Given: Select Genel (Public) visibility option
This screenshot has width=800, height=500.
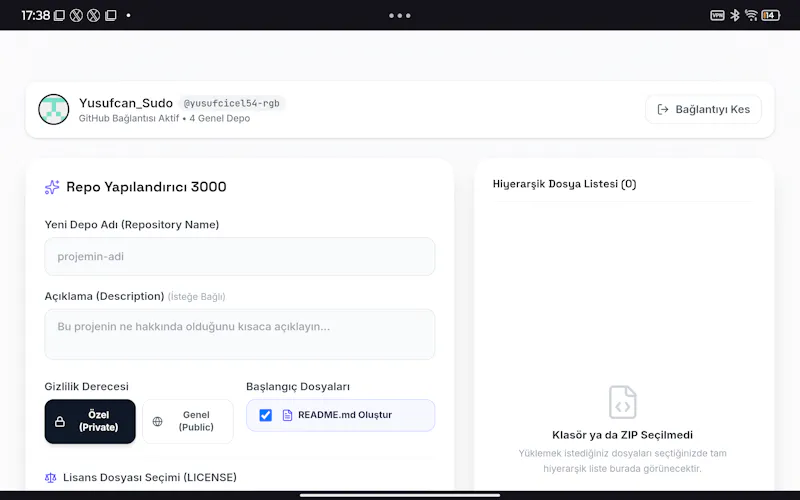Looking at the screenshot, I should click(188, 421).
